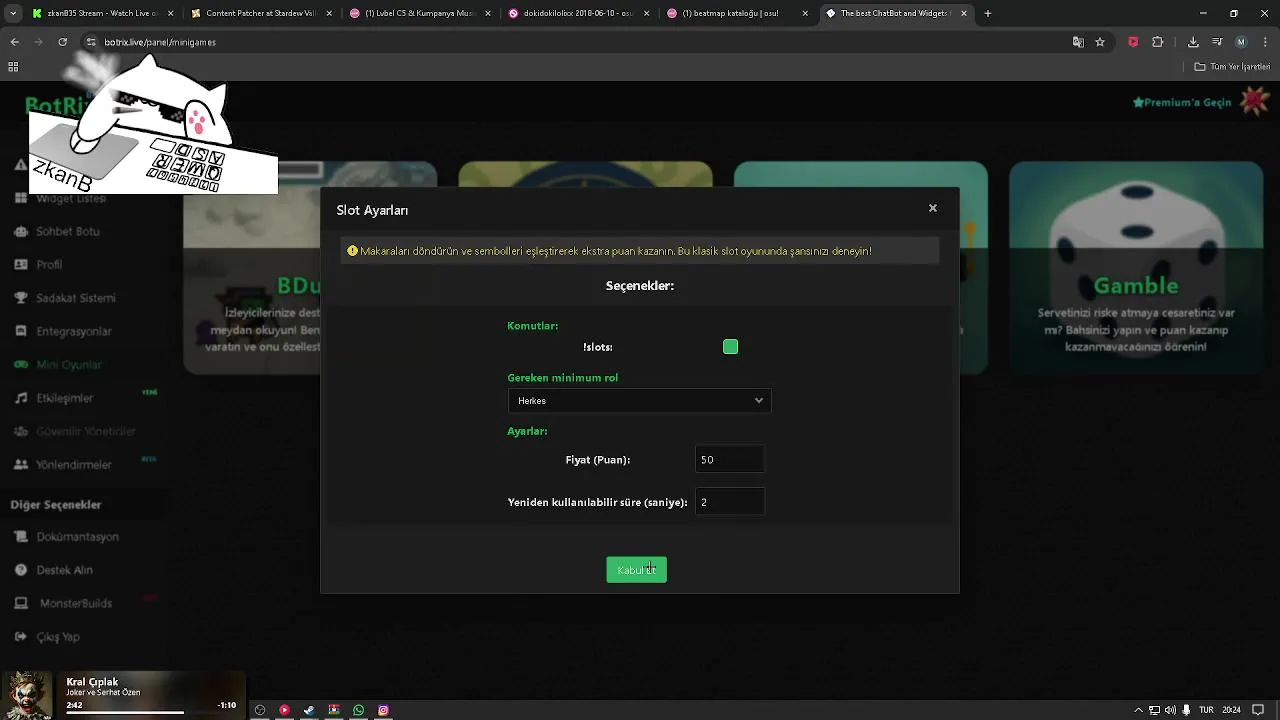Open Tüm Yer İşaretleri folder

click(1231, 67)
